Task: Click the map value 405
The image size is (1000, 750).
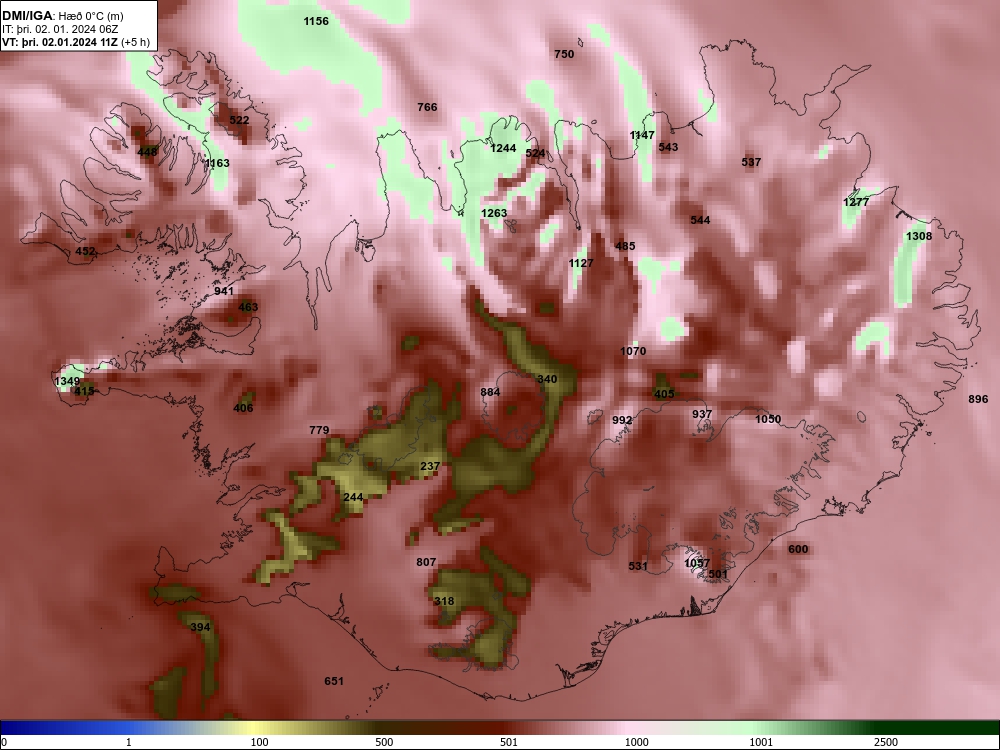Action: [x=664, y=394]
